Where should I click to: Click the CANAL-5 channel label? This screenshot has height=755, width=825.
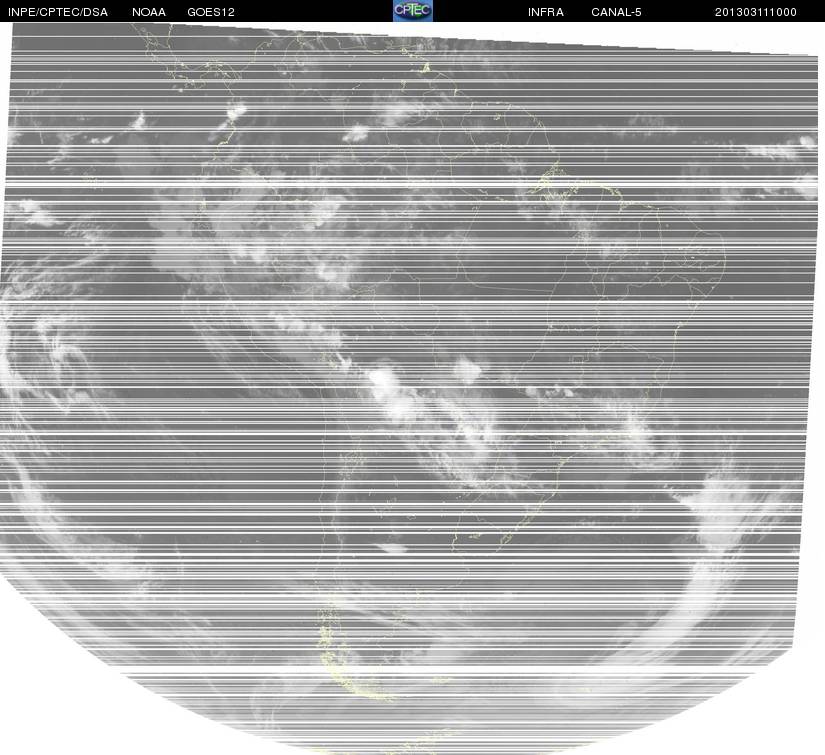point(616,12)
